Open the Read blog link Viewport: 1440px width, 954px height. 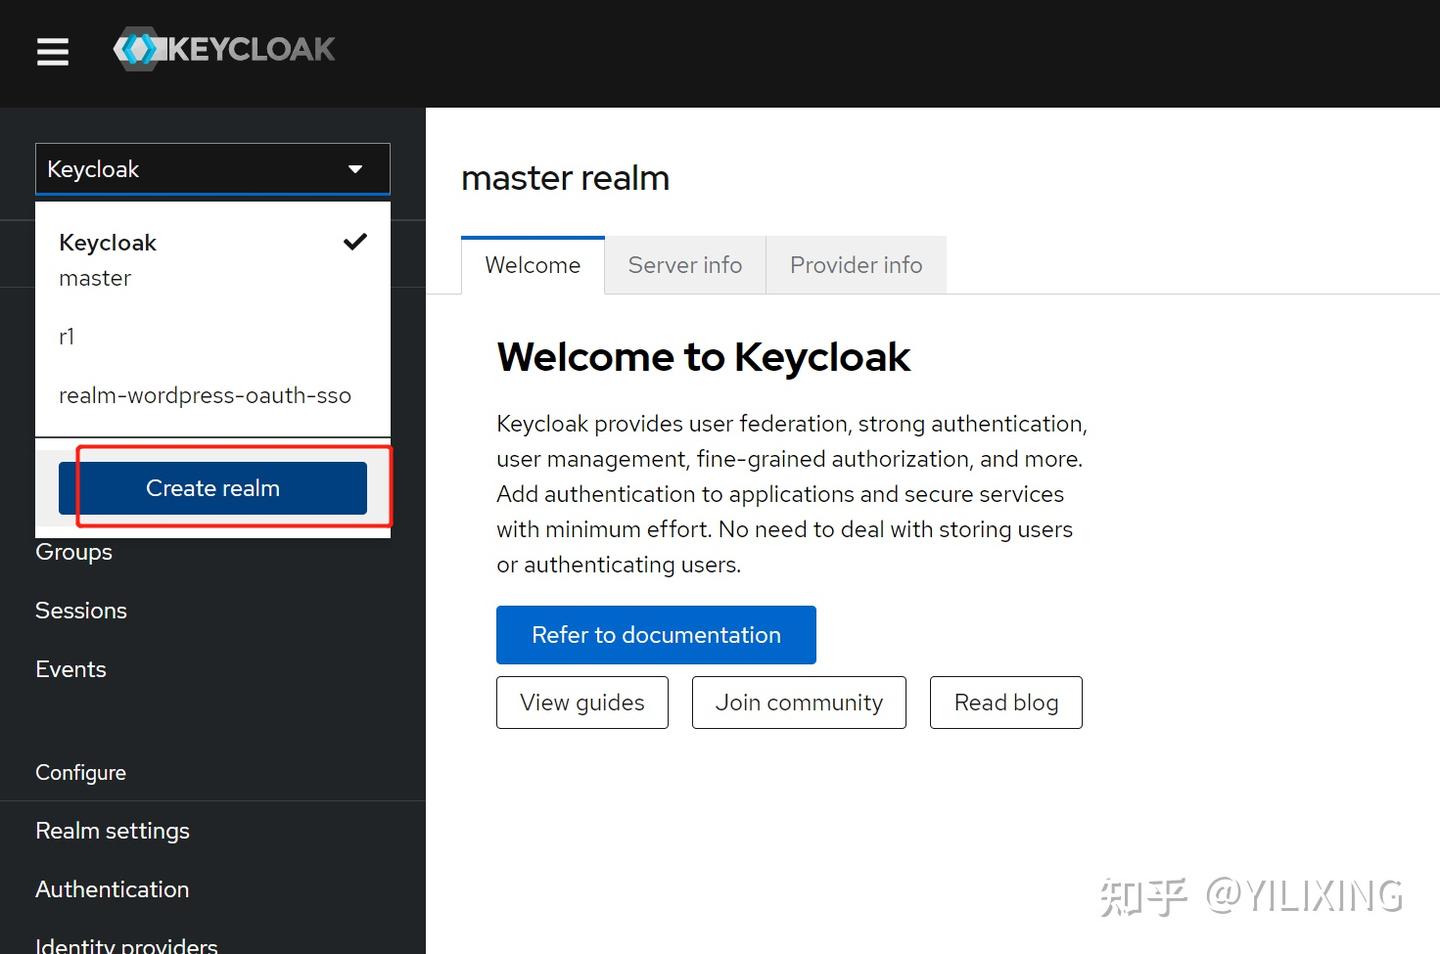(1006, 702)
